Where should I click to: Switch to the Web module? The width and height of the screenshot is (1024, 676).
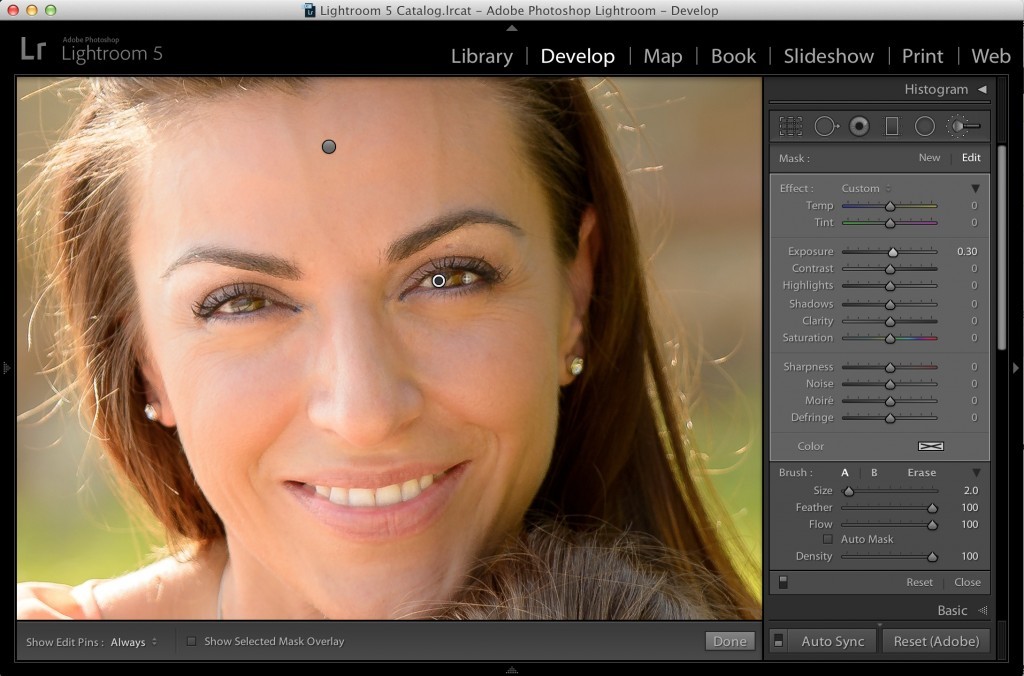pyautogui.click(x=991, y=56)
